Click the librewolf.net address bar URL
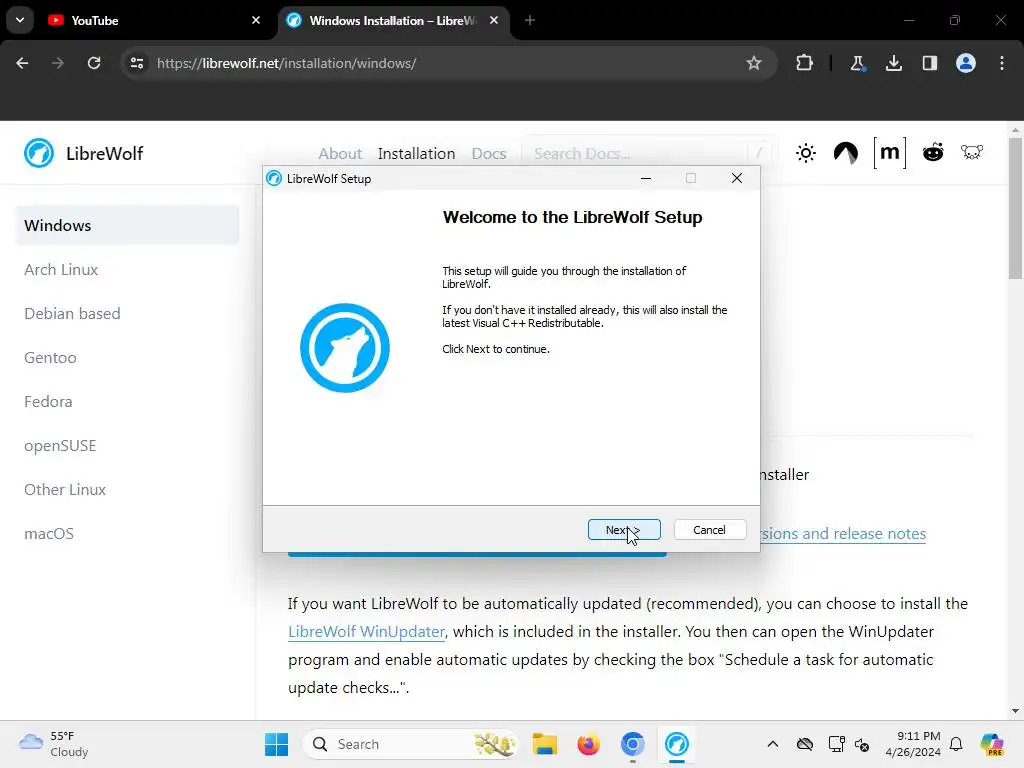The height and width of the screenshot is (768, 1024). [286, 63]
